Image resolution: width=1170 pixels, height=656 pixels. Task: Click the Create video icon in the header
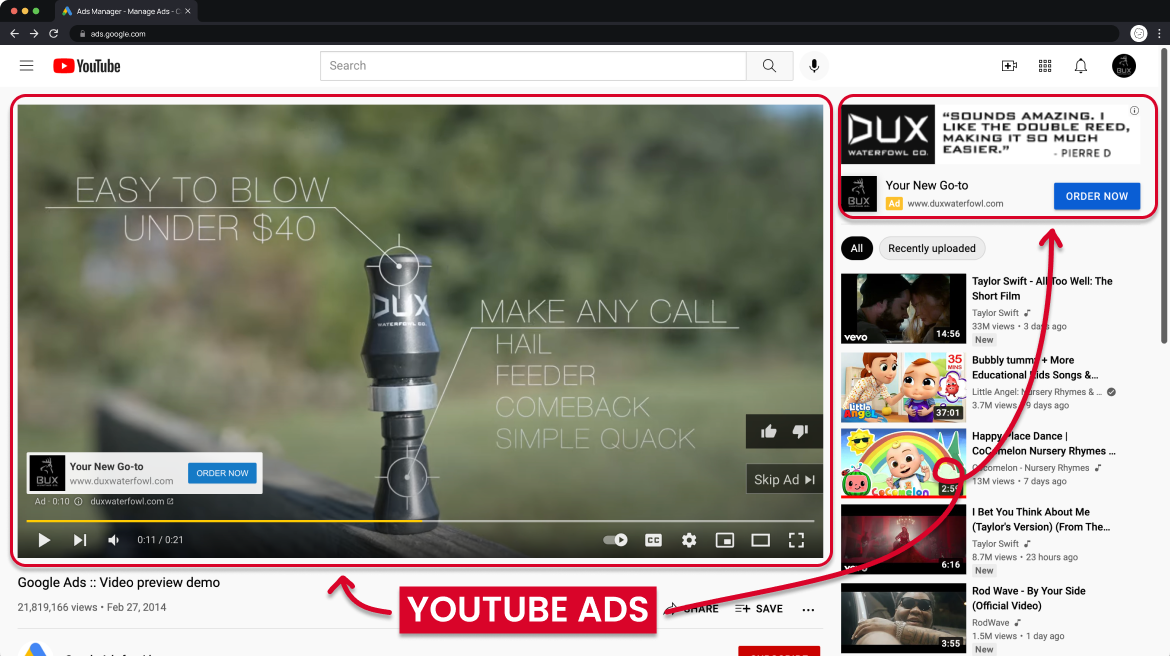click(1009, 65)
